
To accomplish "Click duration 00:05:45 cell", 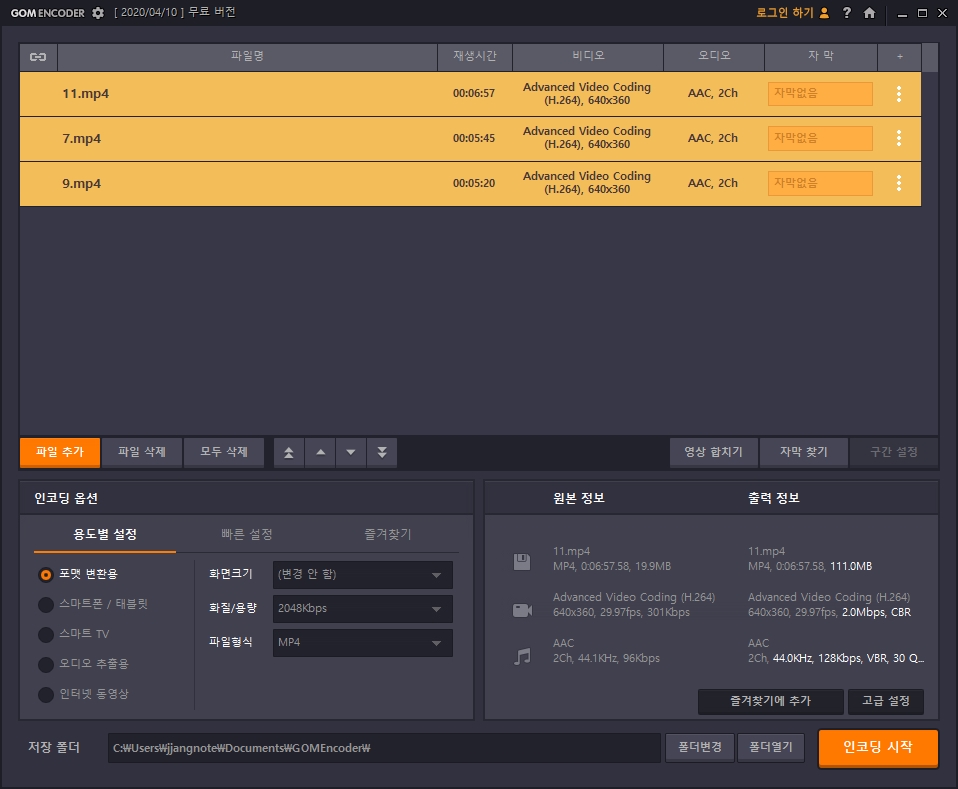I will [474, 138].
